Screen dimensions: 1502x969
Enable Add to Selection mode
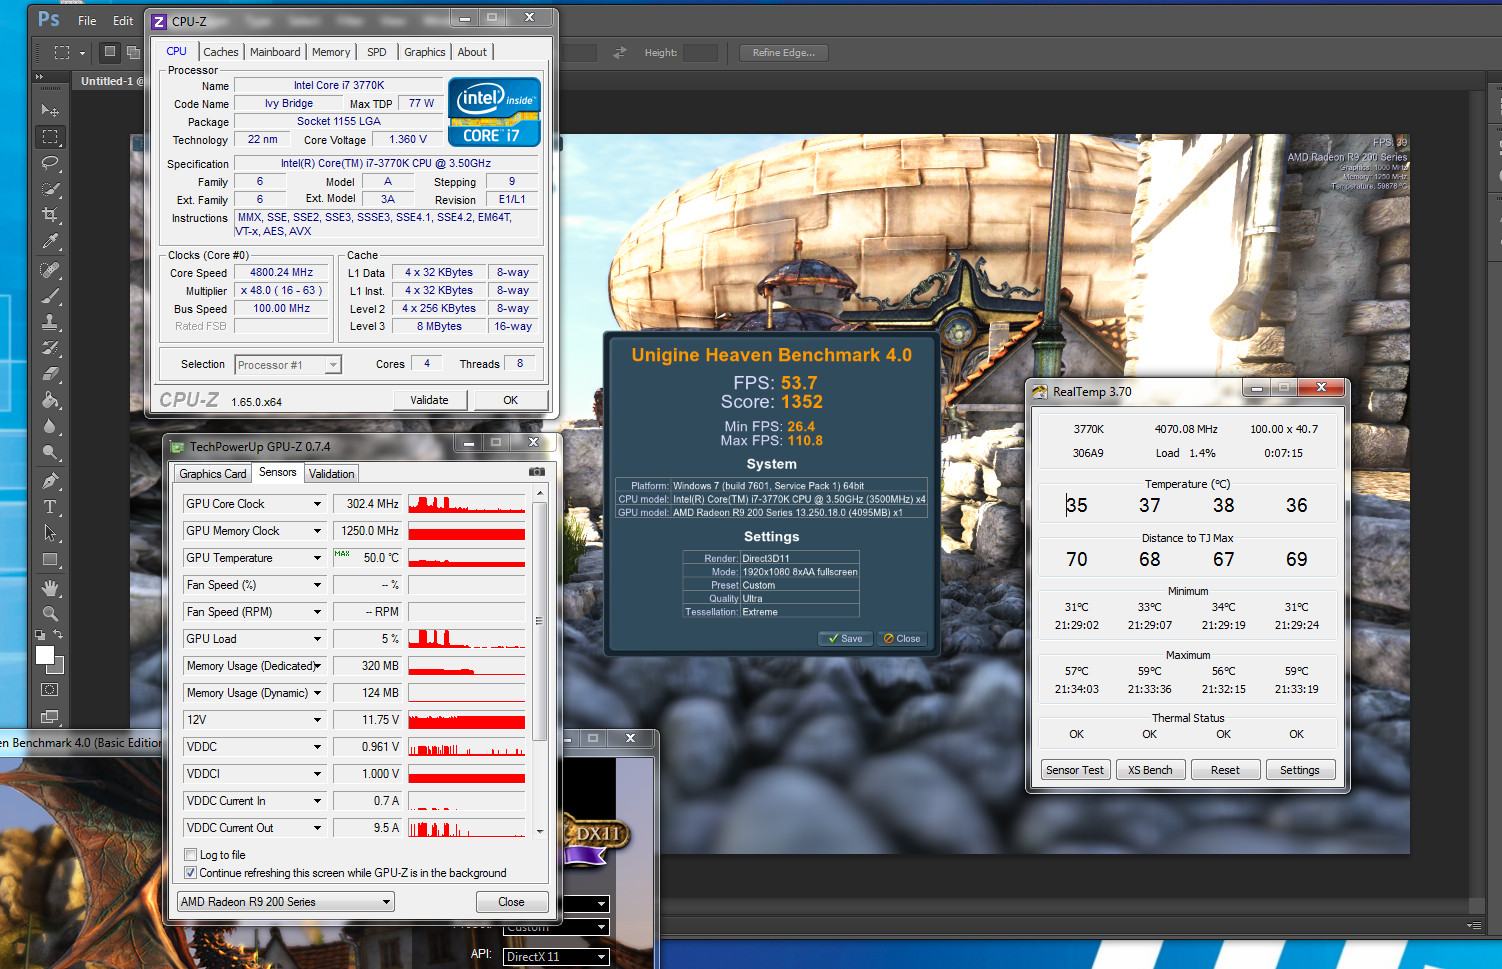[x=133, y=52]
